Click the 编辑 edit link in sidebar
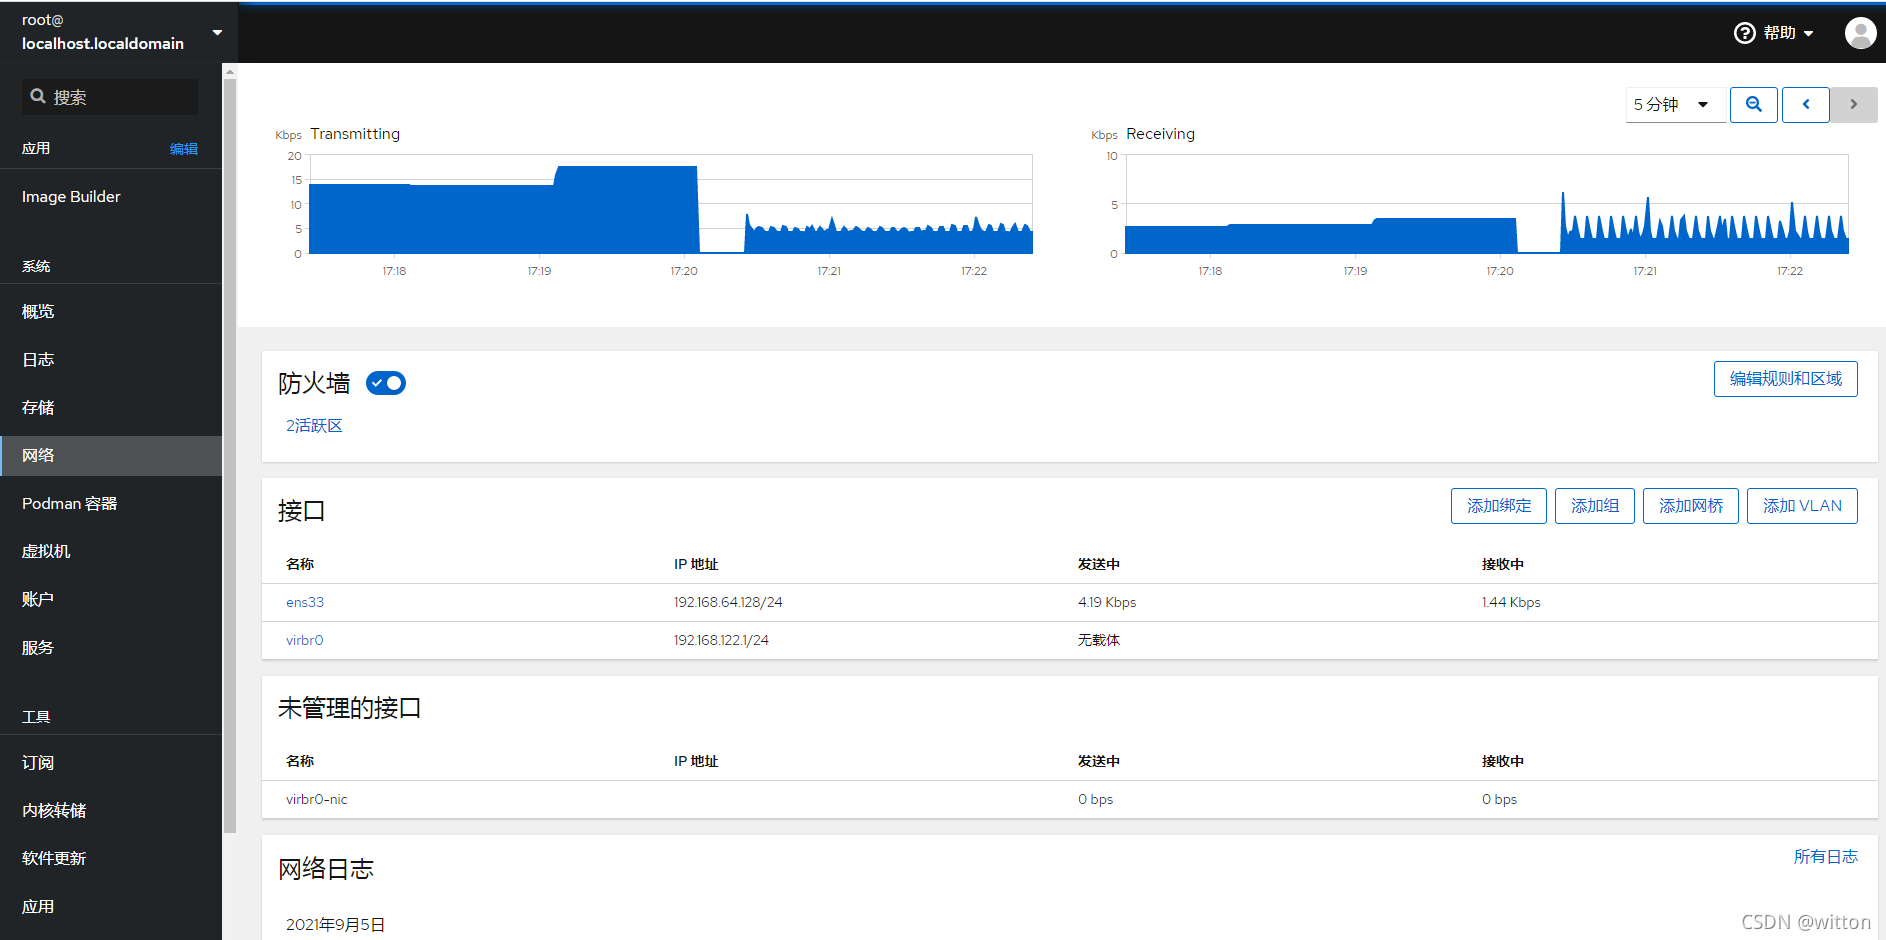Image resolution: width=1886 pixels, height=940 pixels. [x=184, y=149]
